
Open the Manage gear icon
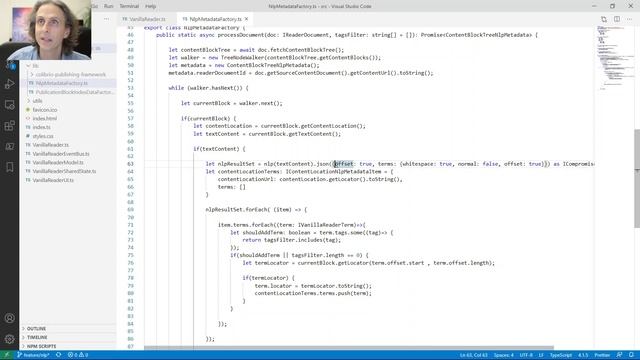(x=10, y=339)
